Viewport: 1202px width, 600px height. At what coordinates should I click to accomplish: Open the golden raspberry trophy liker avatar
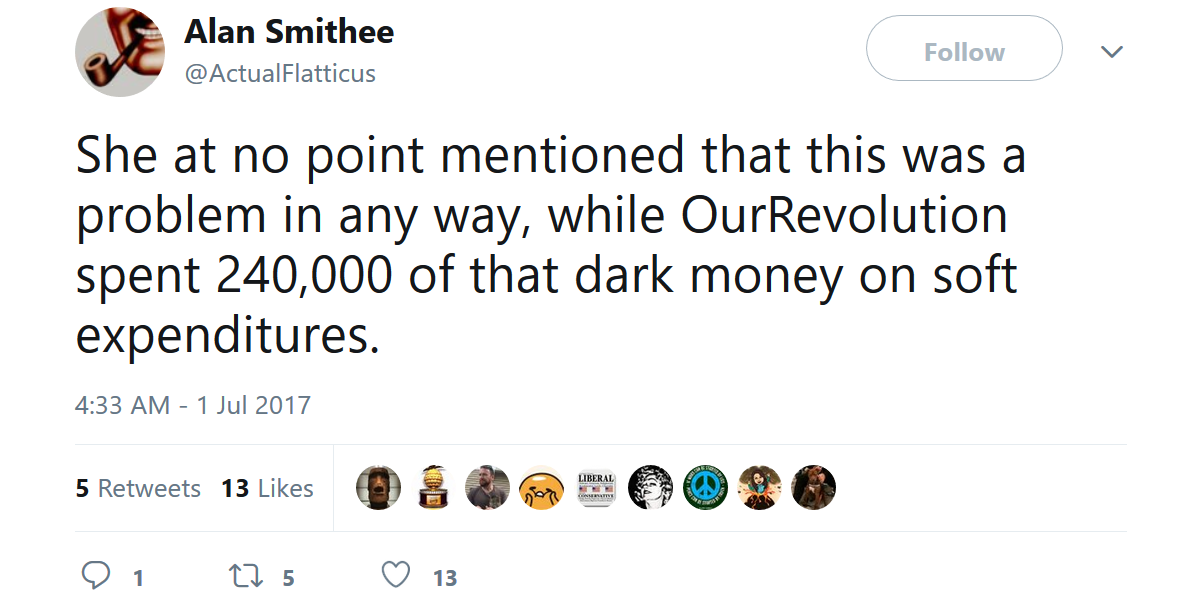pyautogui.click(x=433, y=488)
